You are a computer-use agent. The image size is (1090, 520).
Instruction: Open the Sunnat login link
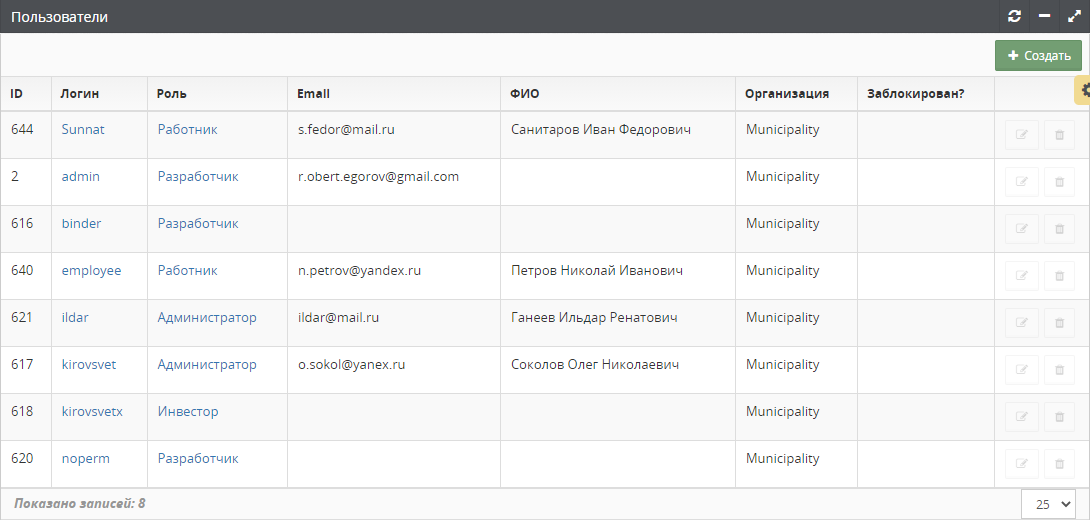[83, 129]
